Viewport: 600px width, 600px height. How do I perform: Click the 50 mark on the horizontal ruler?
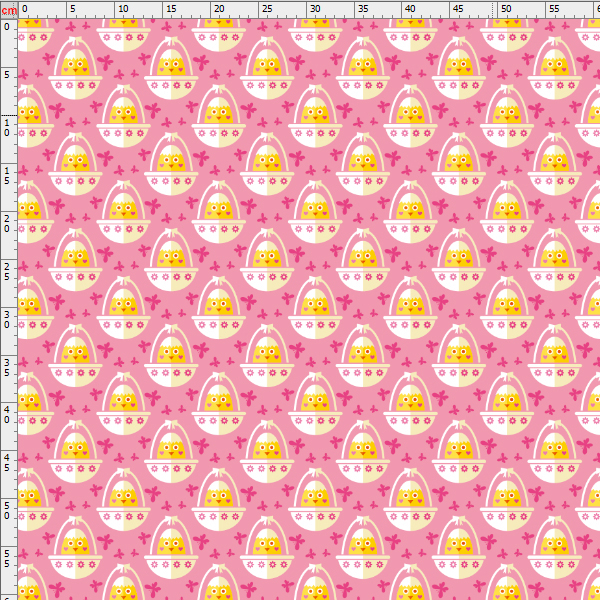506,8
